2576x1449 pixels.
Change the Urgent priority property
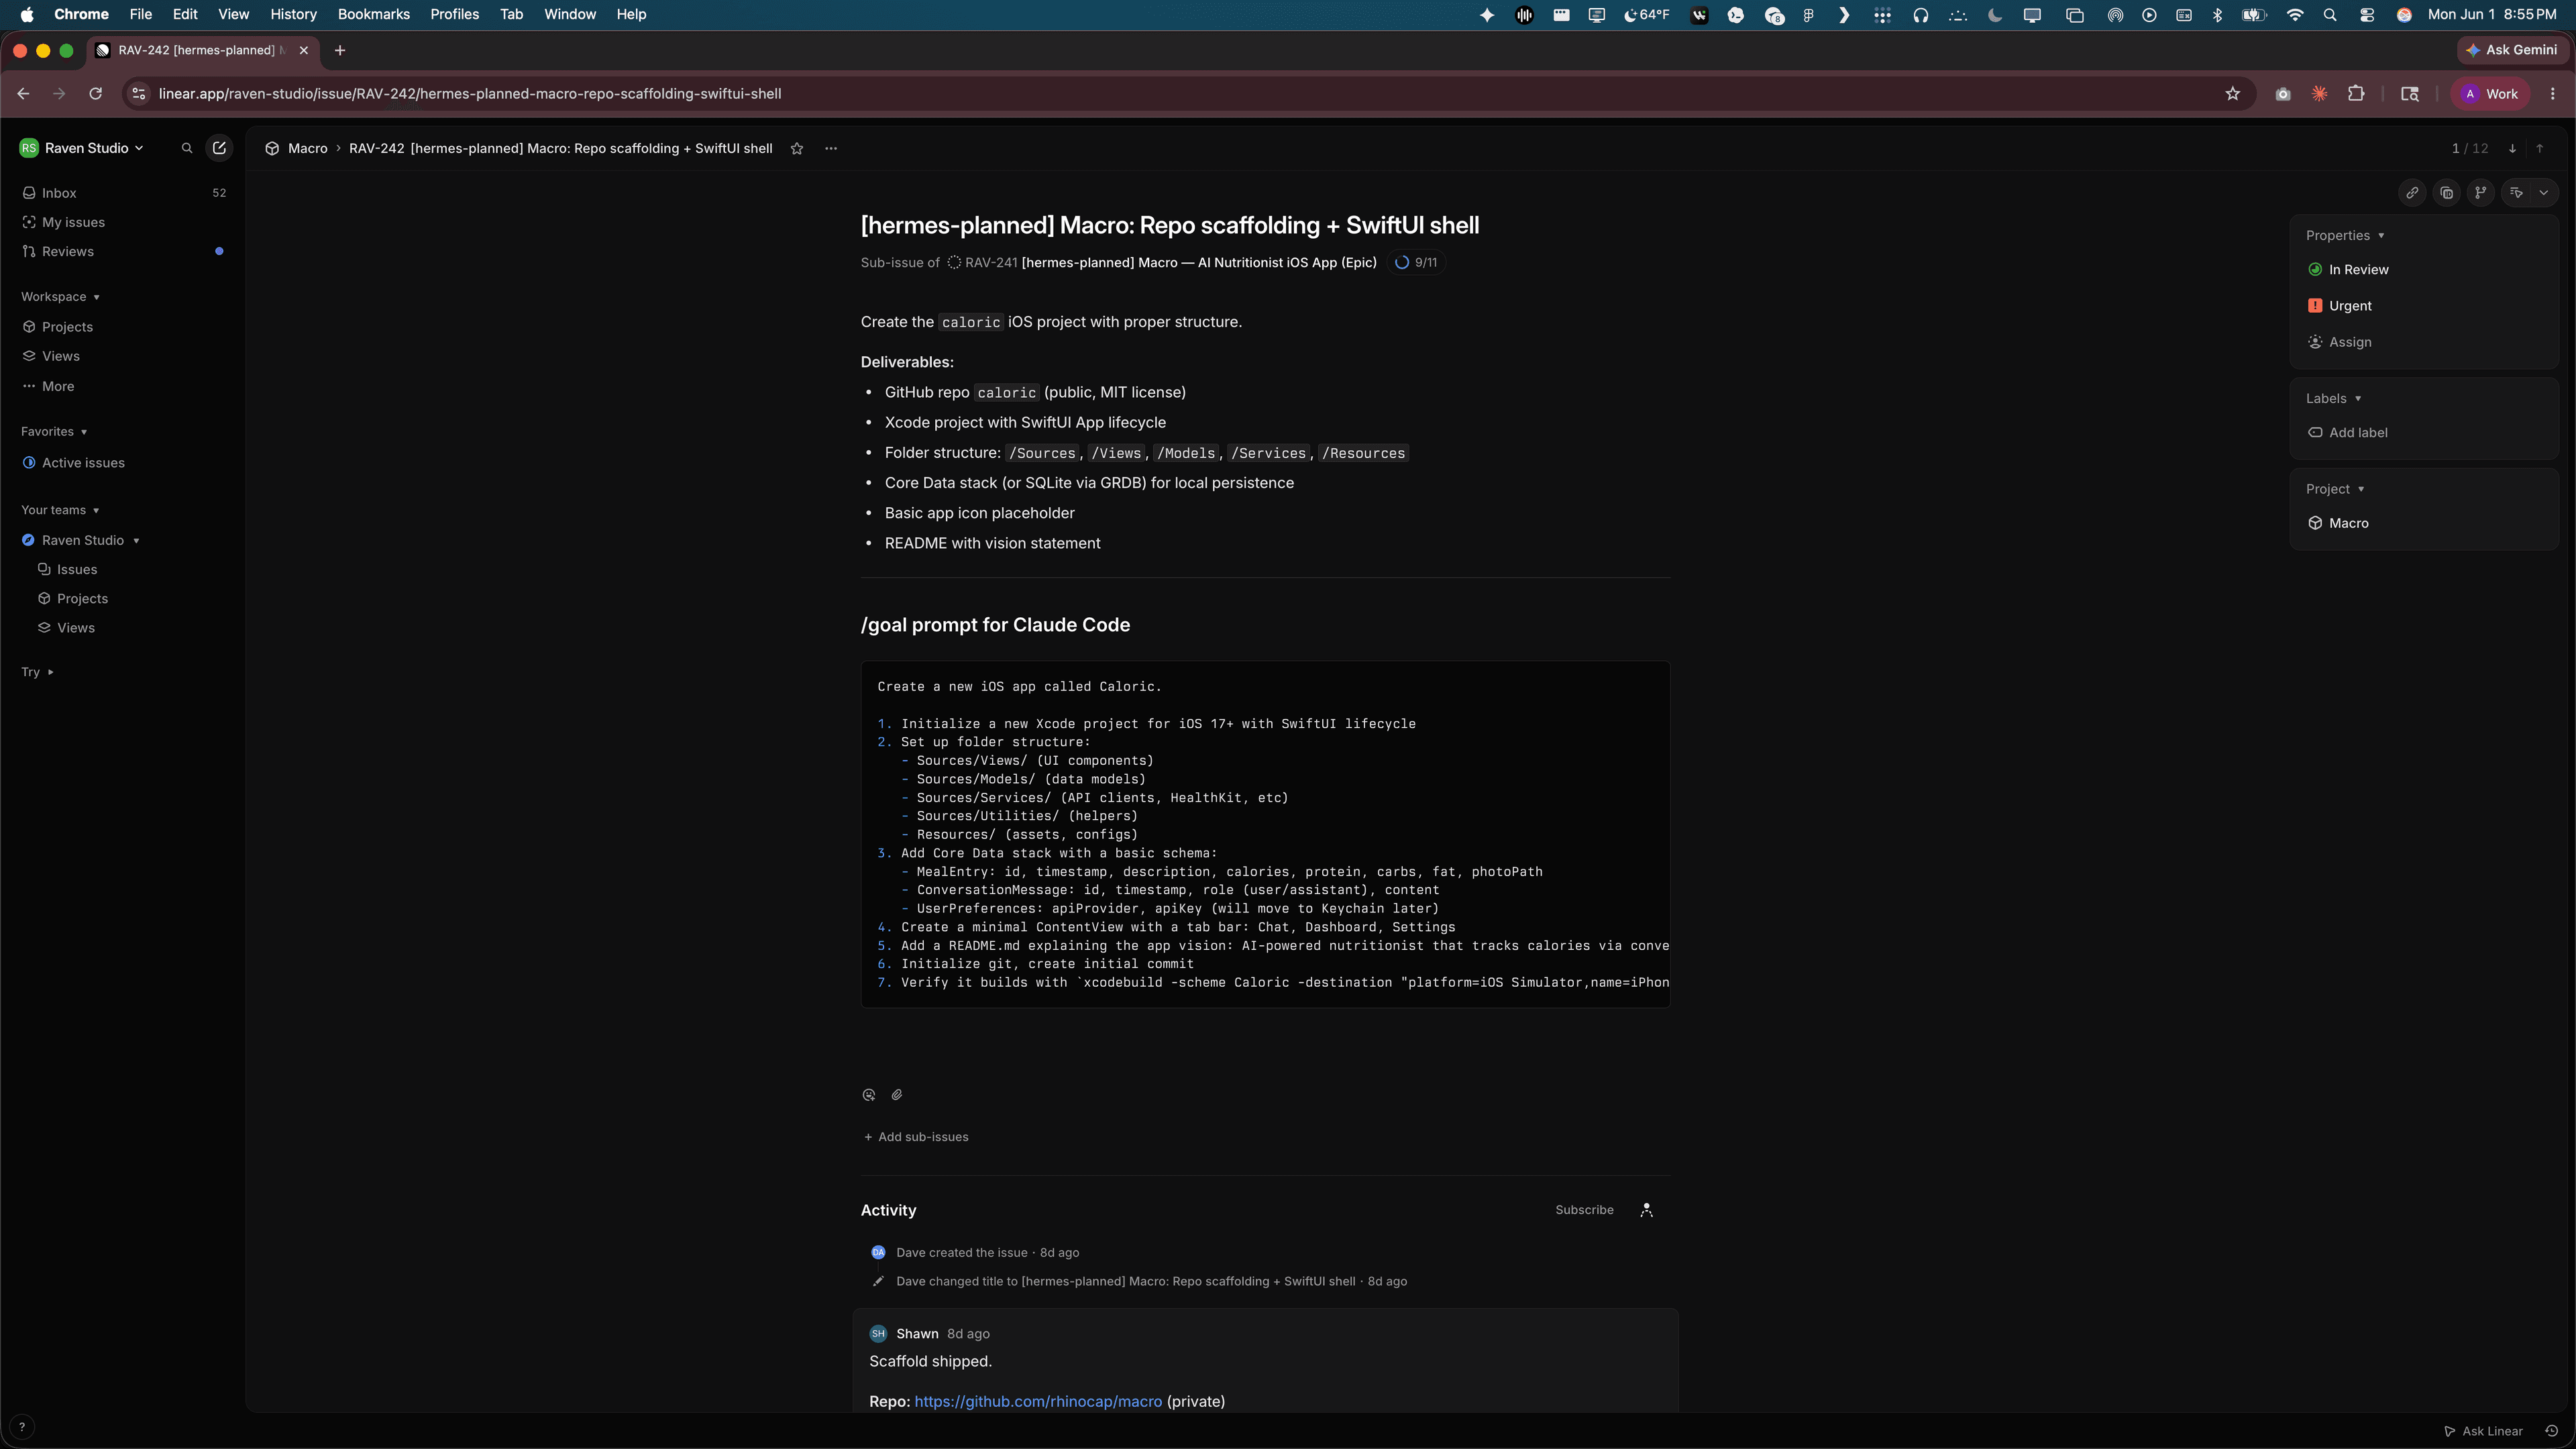click(2340, 306)
